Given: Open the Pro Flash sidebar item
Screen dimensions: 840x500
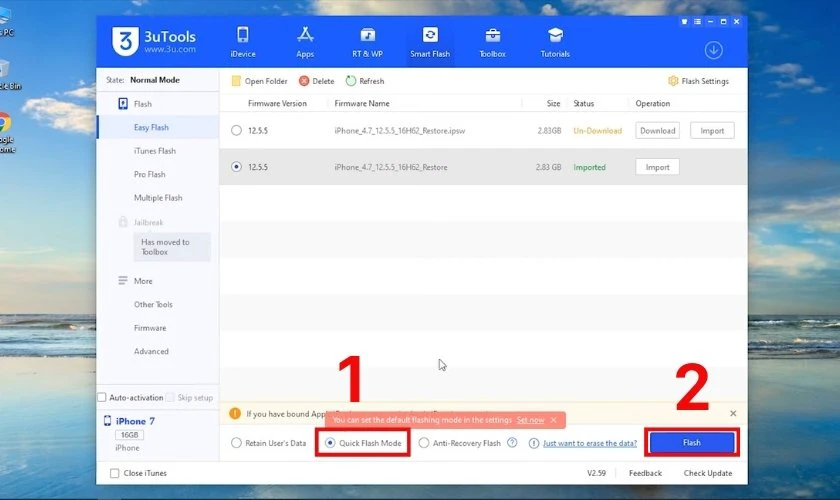Looking at the screenshot, I should click(x=152, y=174).
